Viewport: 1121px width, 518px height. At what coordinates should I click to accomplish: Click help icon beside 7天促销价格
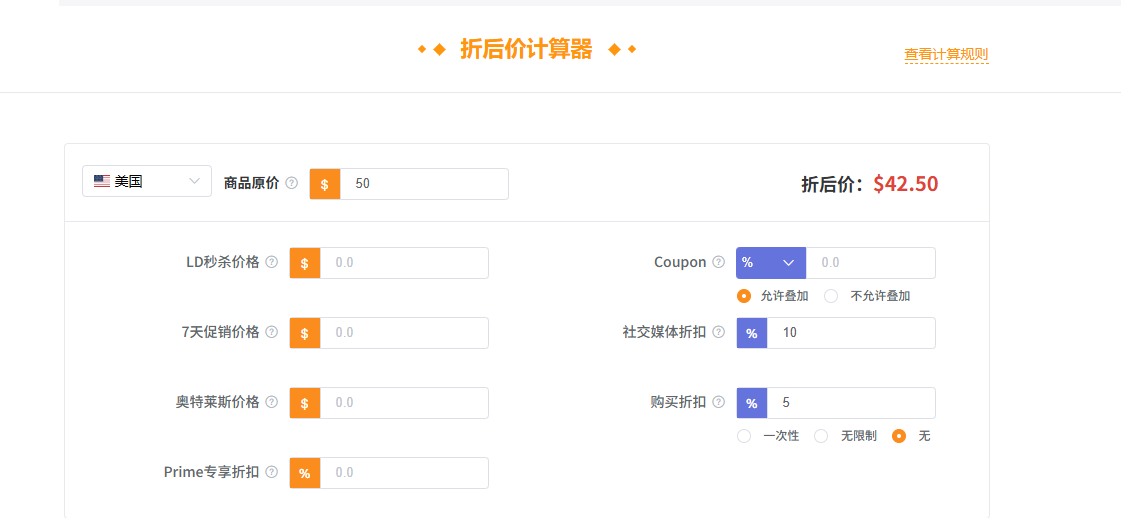(271, 332)
